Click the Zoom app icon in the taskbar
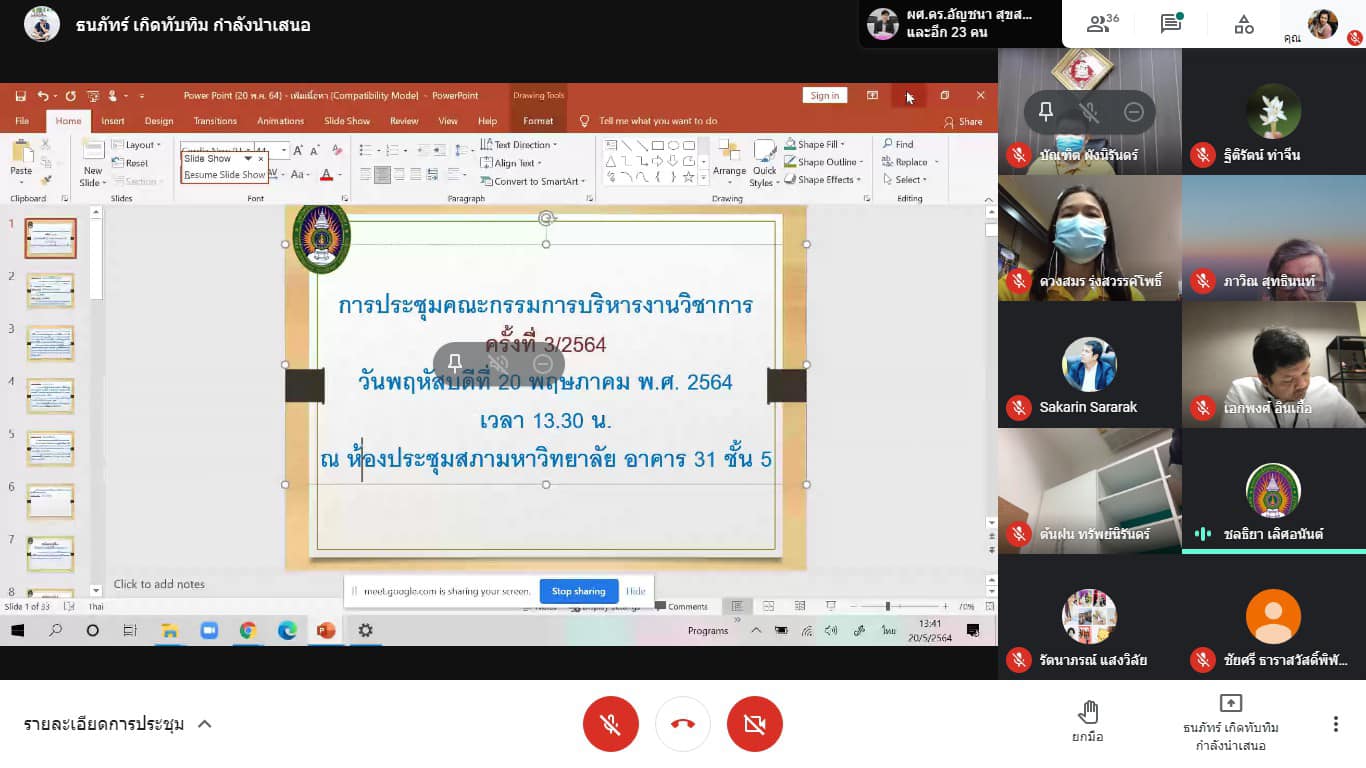The image size is (1366, 768). (x=209, y=630)
